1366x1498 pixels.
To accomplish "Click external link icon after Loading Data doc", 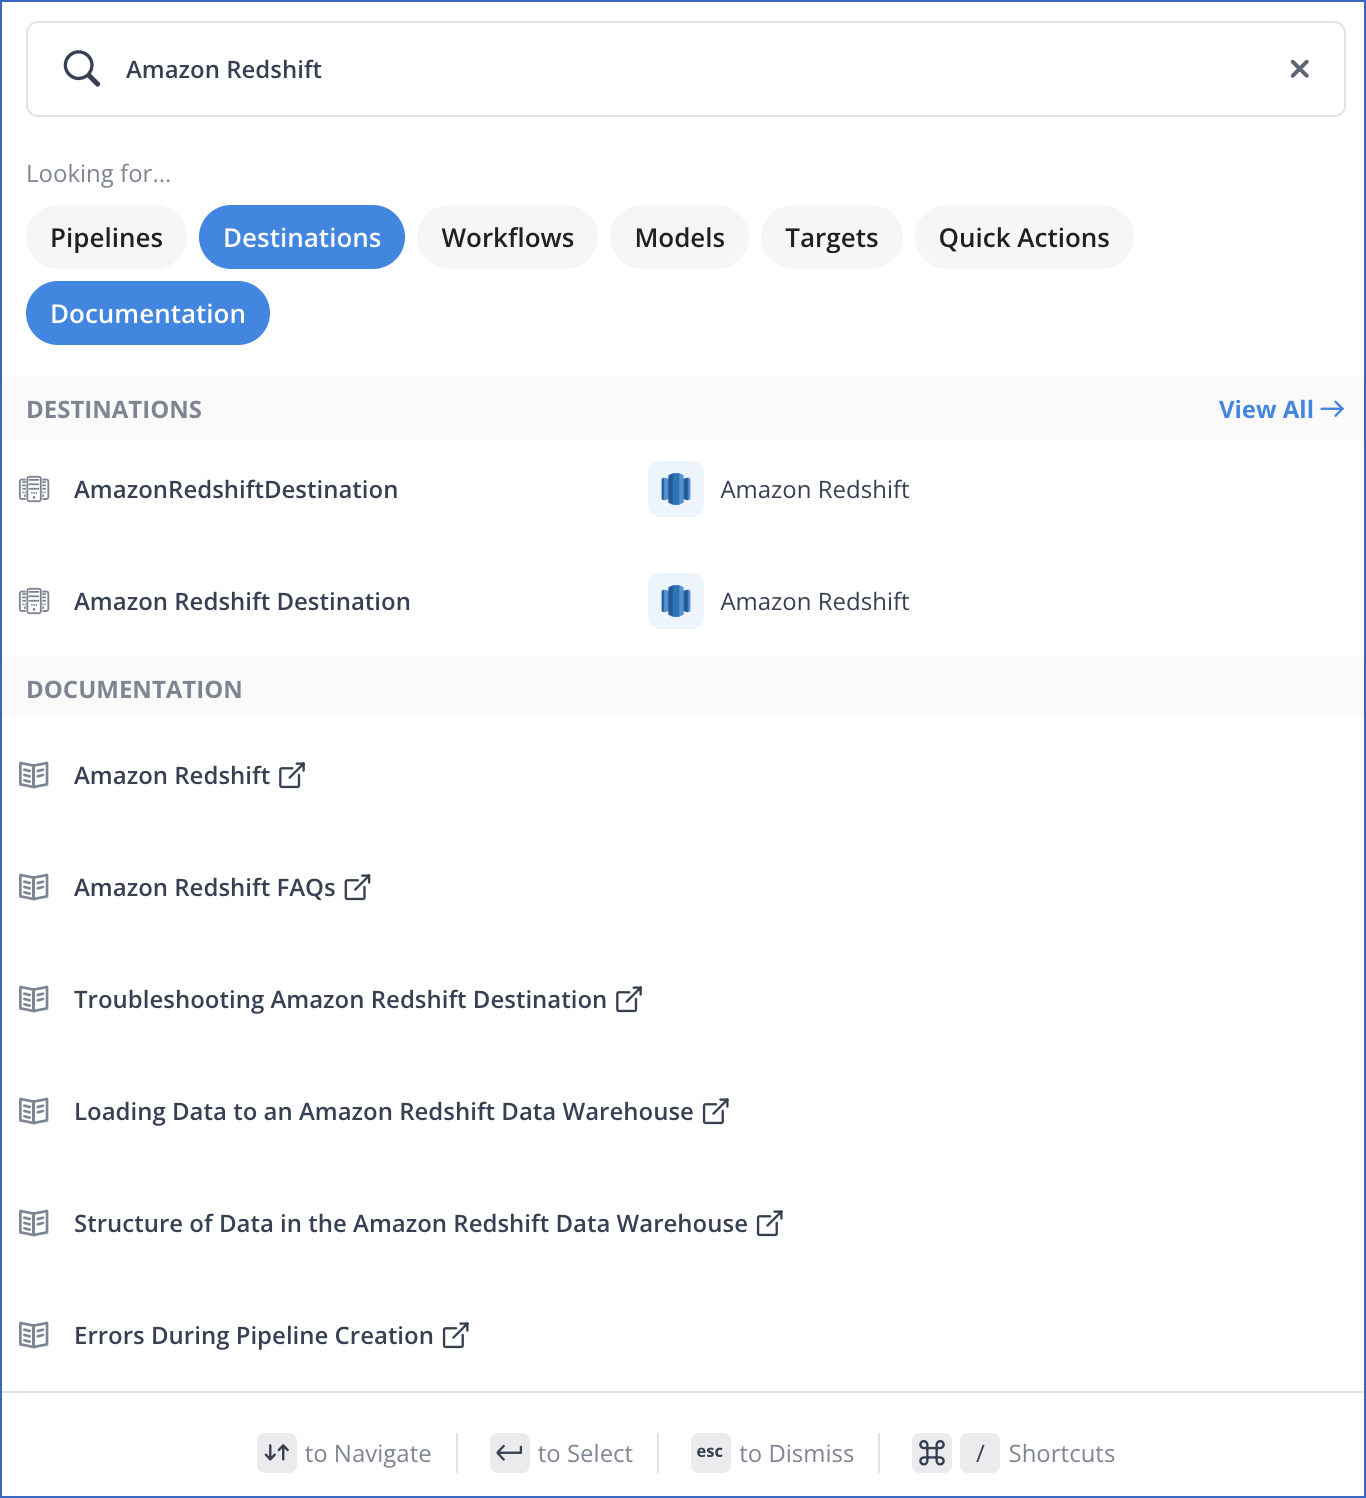I will 716,1111.
